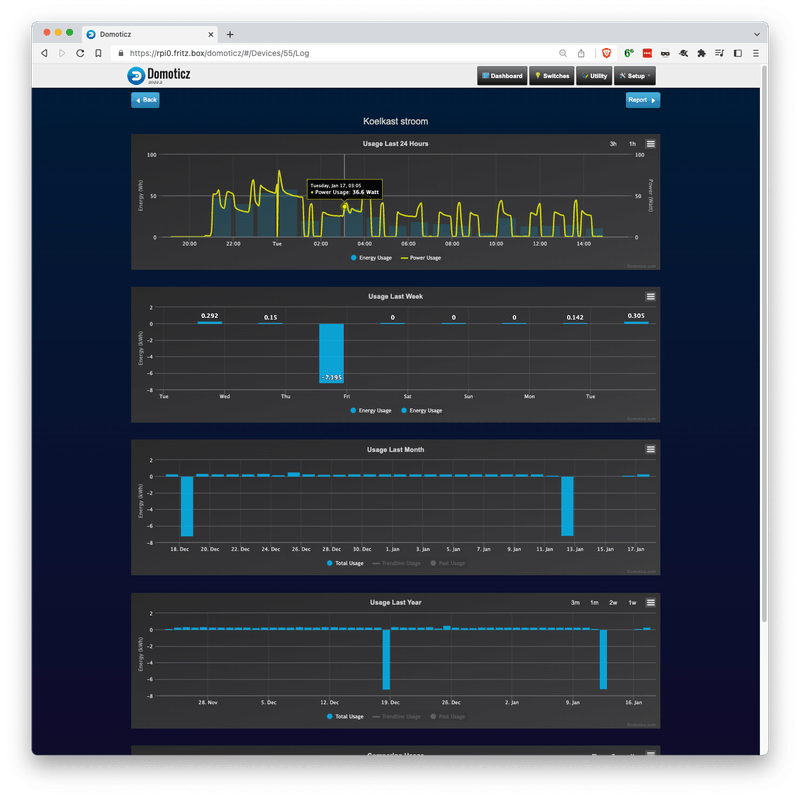The width and height of the screenshot is (800, 797).
Task: Open the 24 Hours chart hamburger menu
Action: [651, 144]
